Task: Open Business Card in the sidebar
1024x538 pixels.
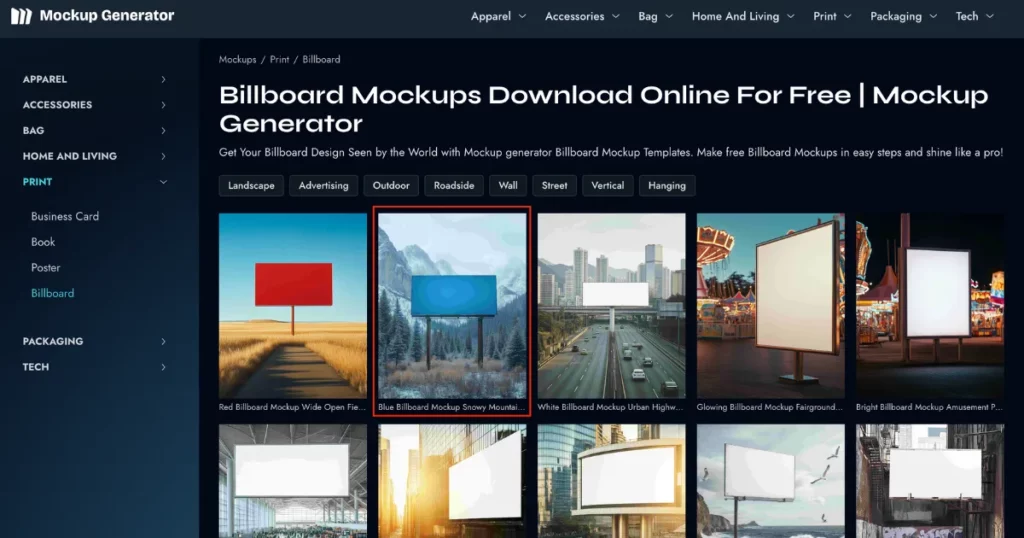Action: [x=65, y=216]
